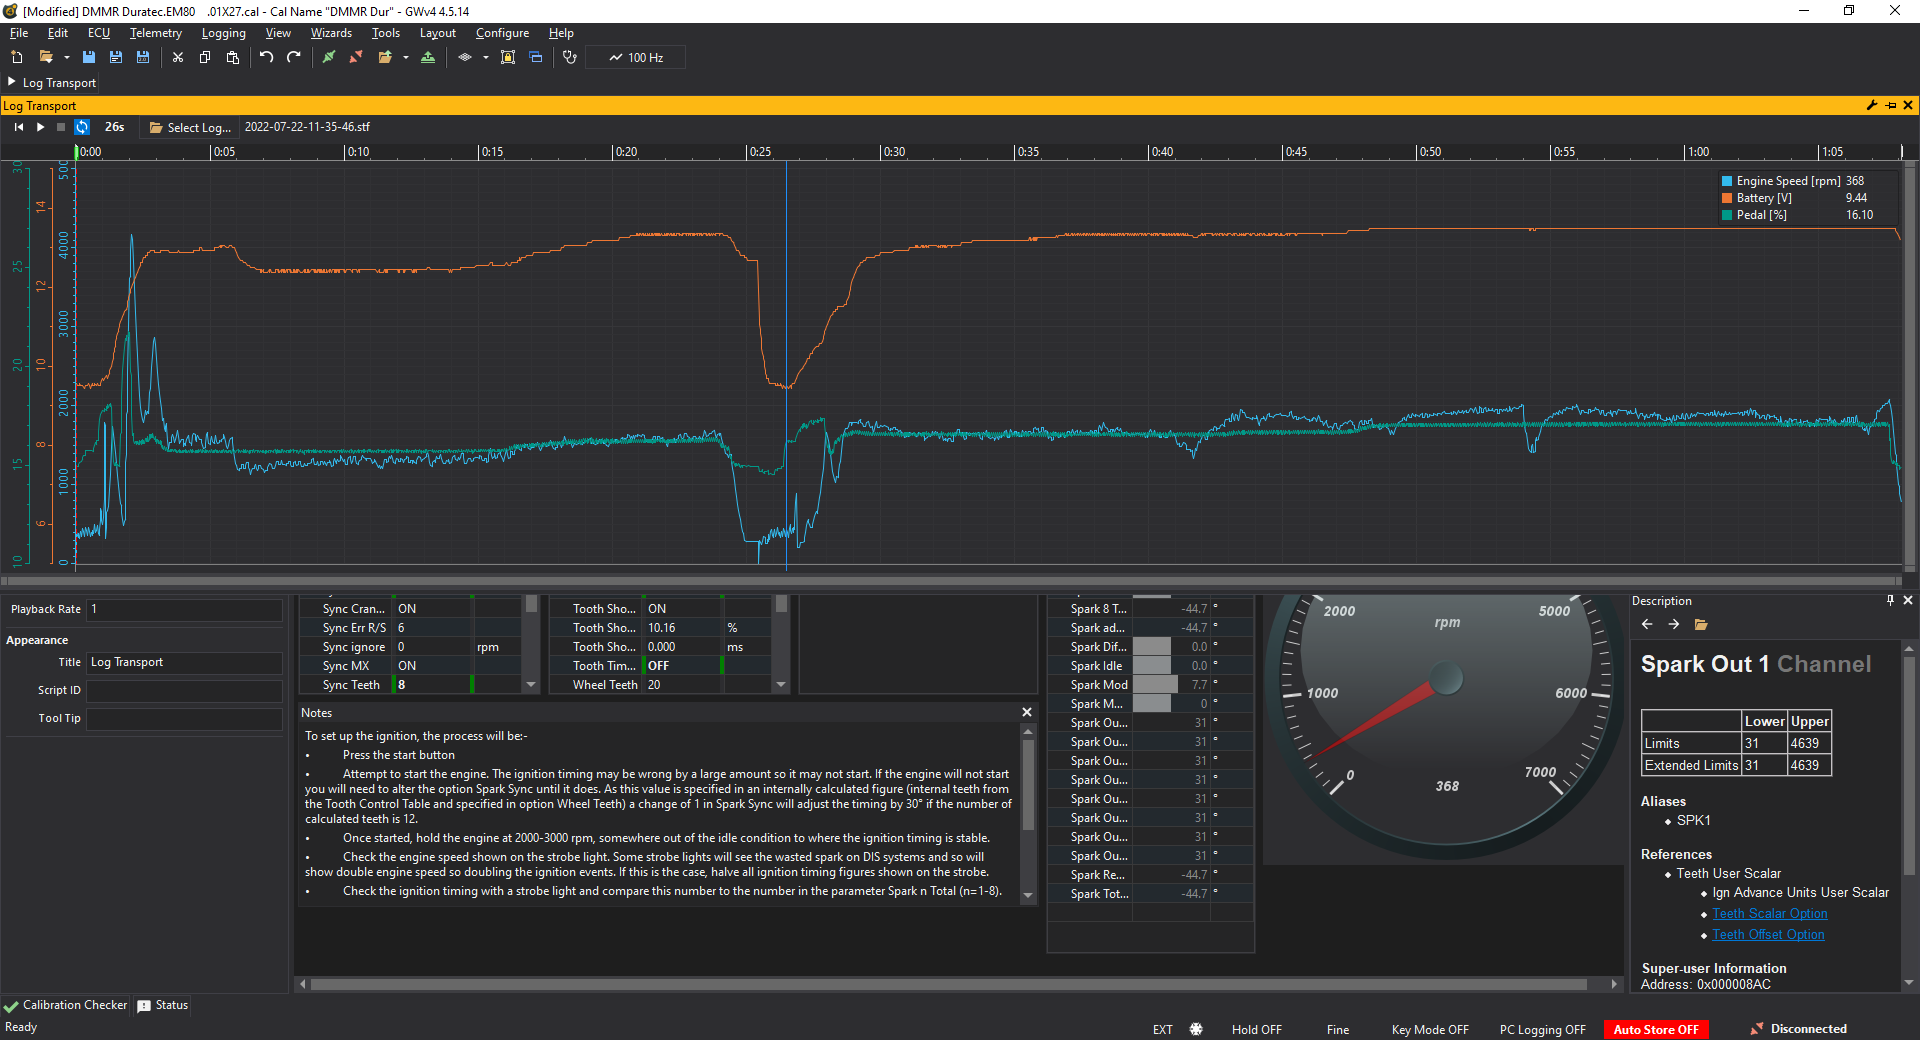Close the Log Transport panel

pos(1908,105)
